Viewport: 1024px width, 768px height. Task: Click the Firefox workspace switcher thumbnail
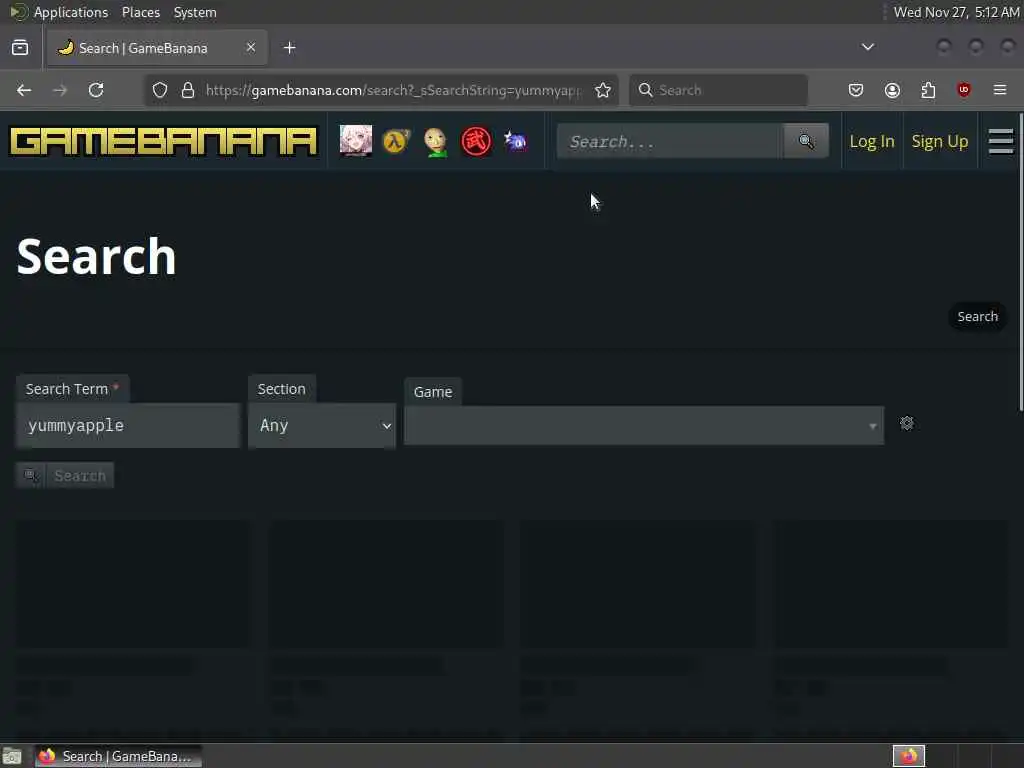point(909,756)
